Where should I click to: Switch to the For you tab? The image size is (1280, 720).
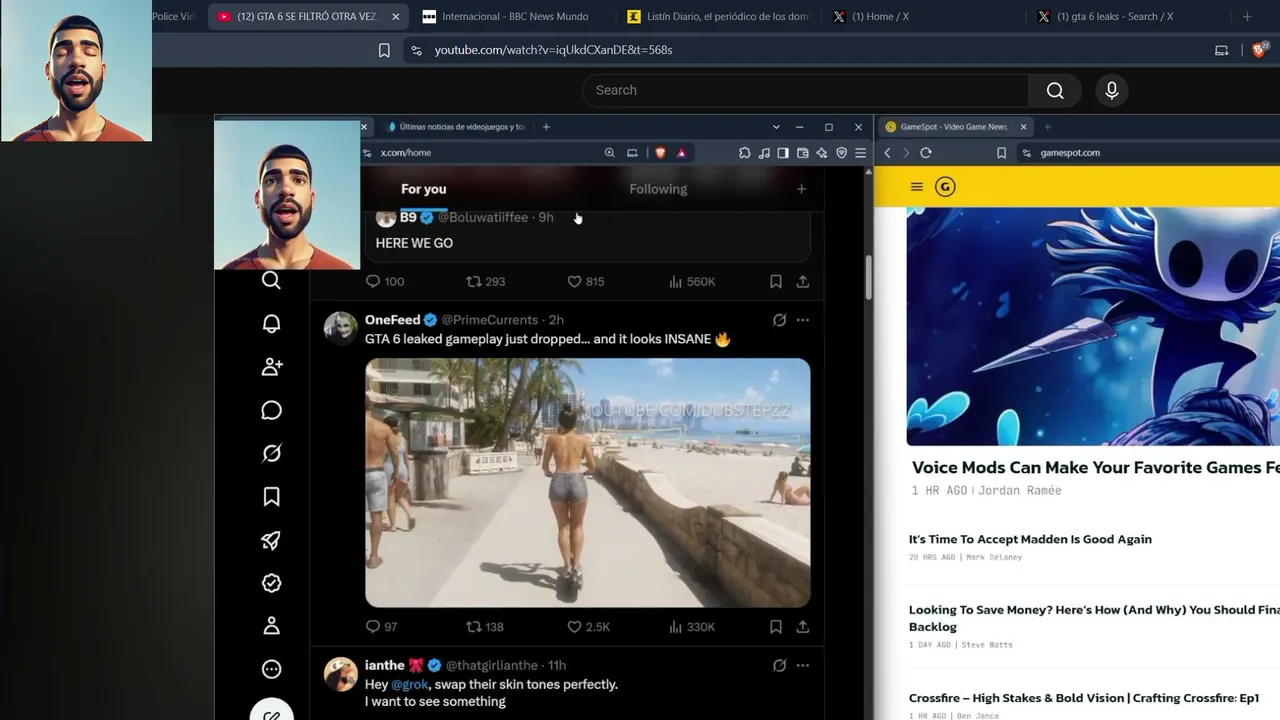click(x=423, y=189)
